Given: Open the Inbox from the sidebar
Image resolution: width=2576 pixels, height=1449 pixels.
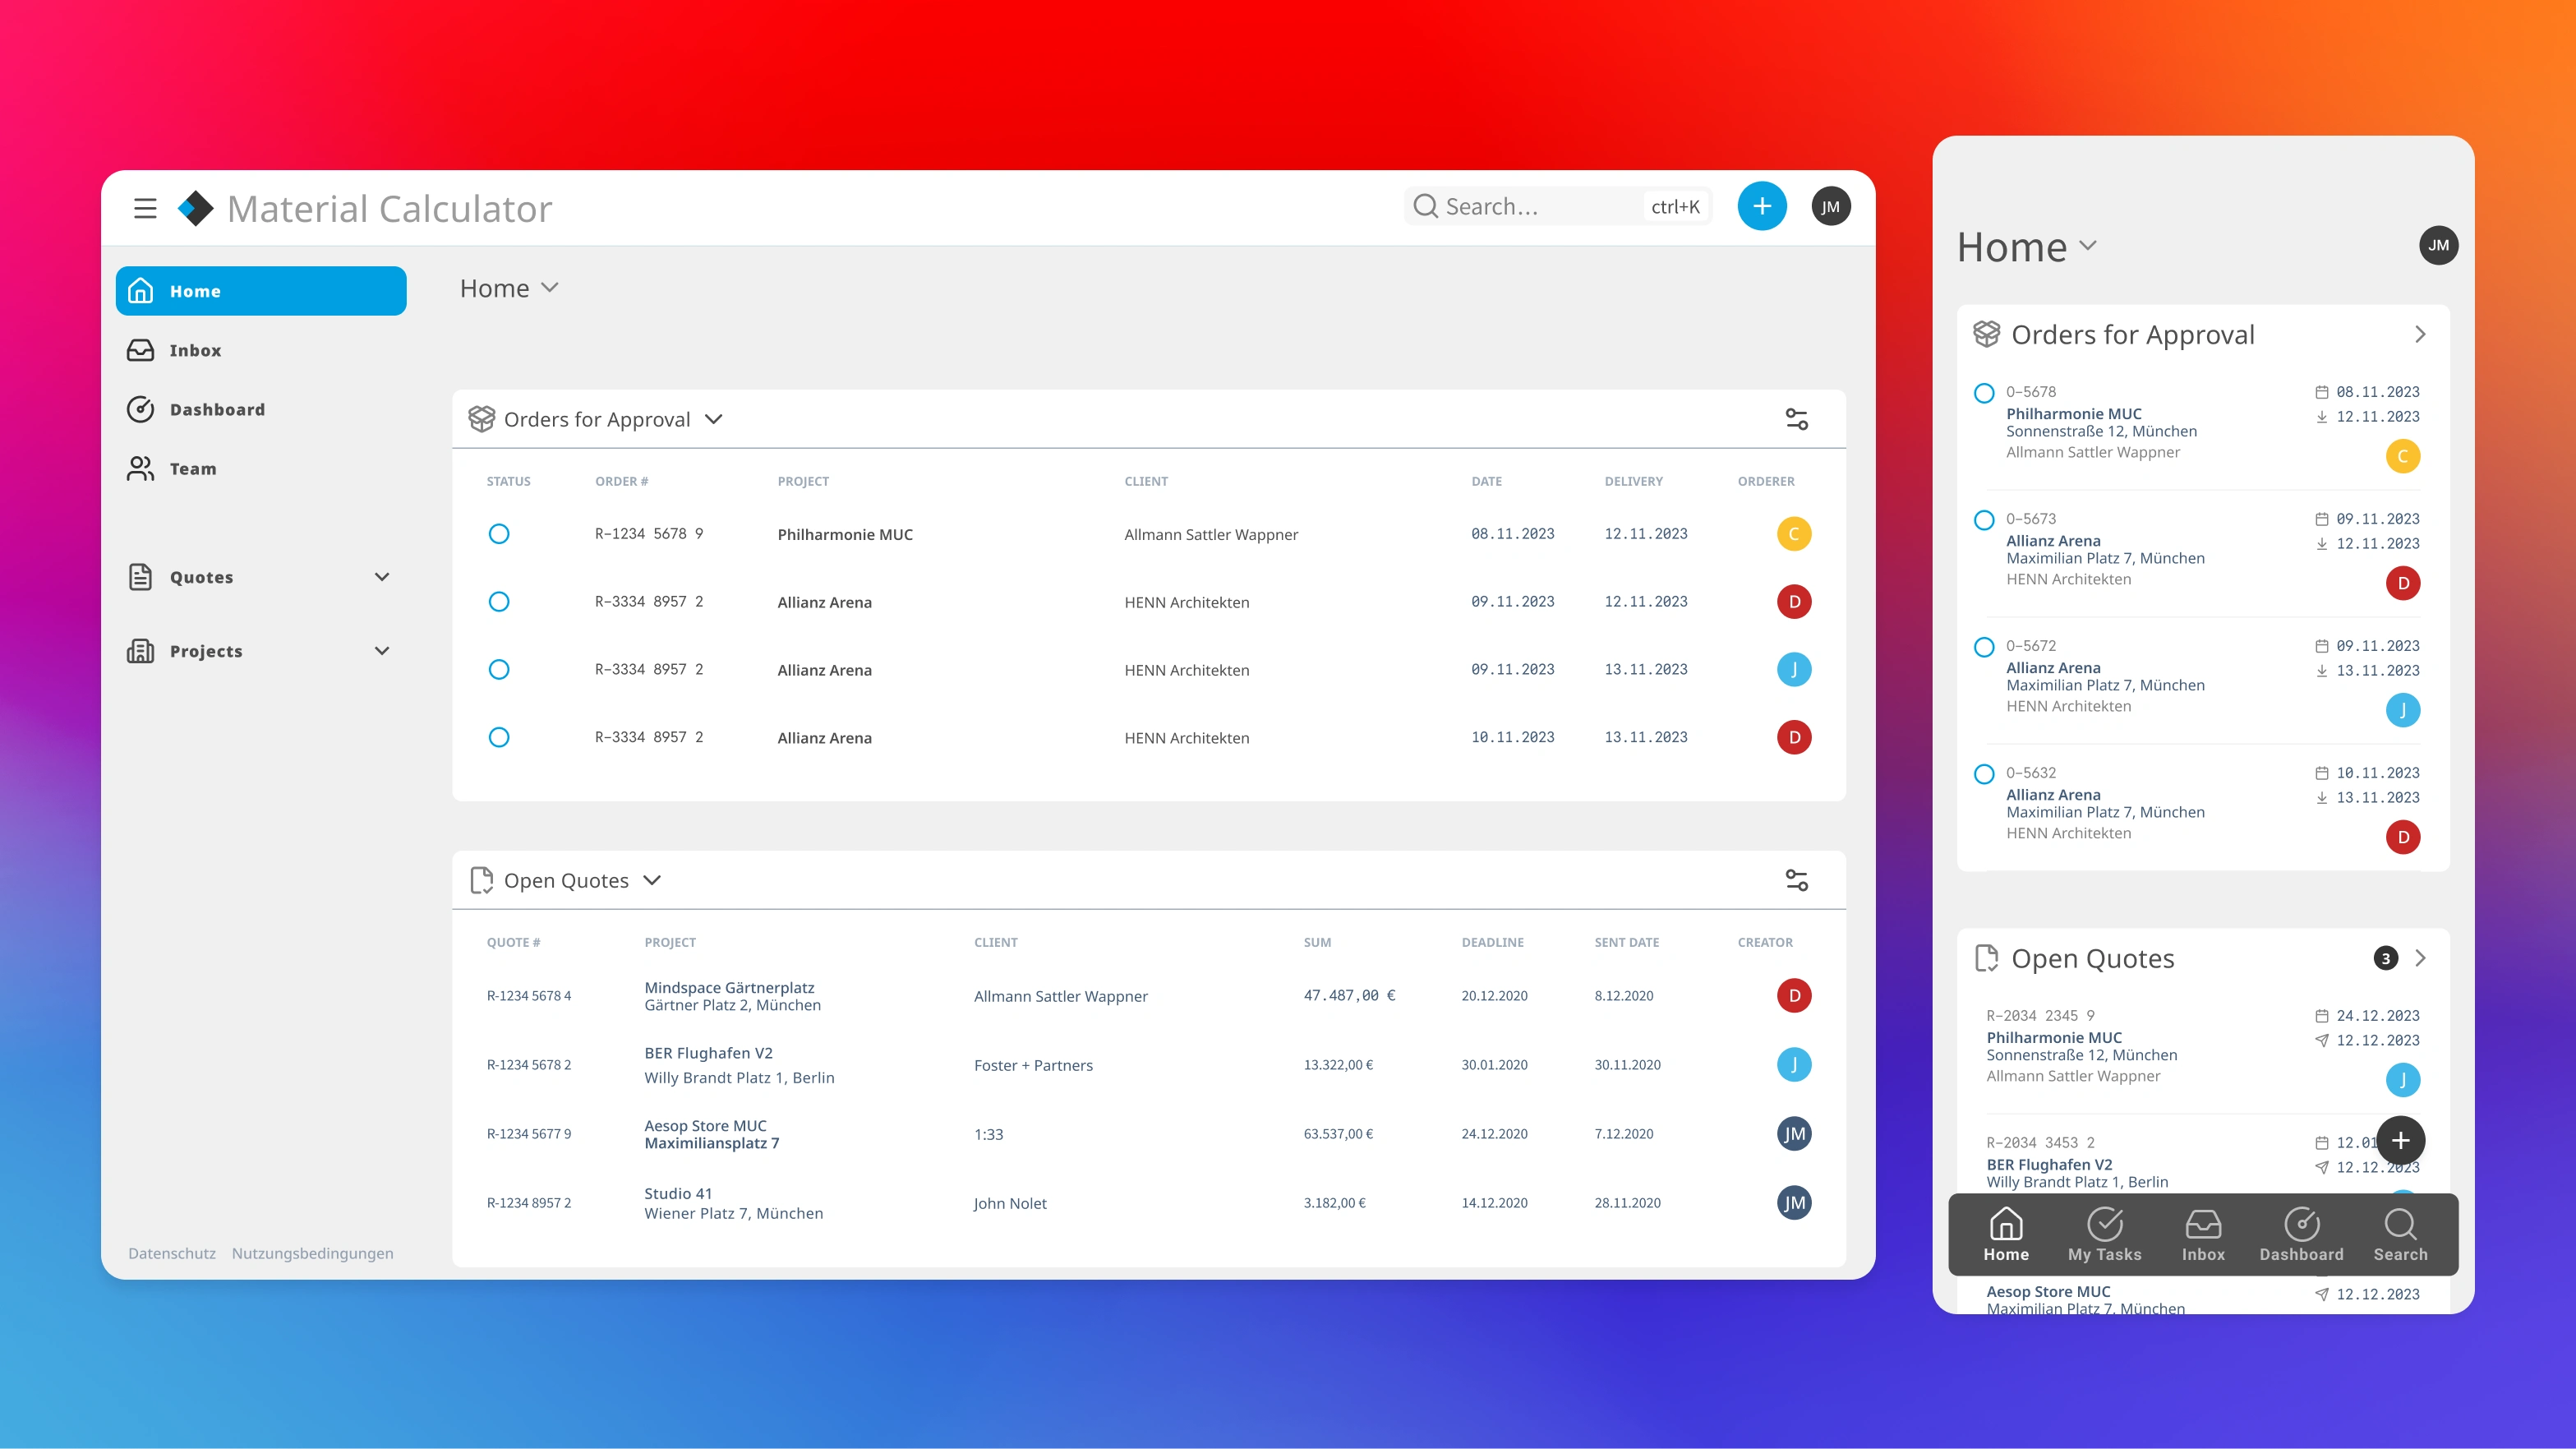Looking at the screenshot, I should tap(196, 350).
